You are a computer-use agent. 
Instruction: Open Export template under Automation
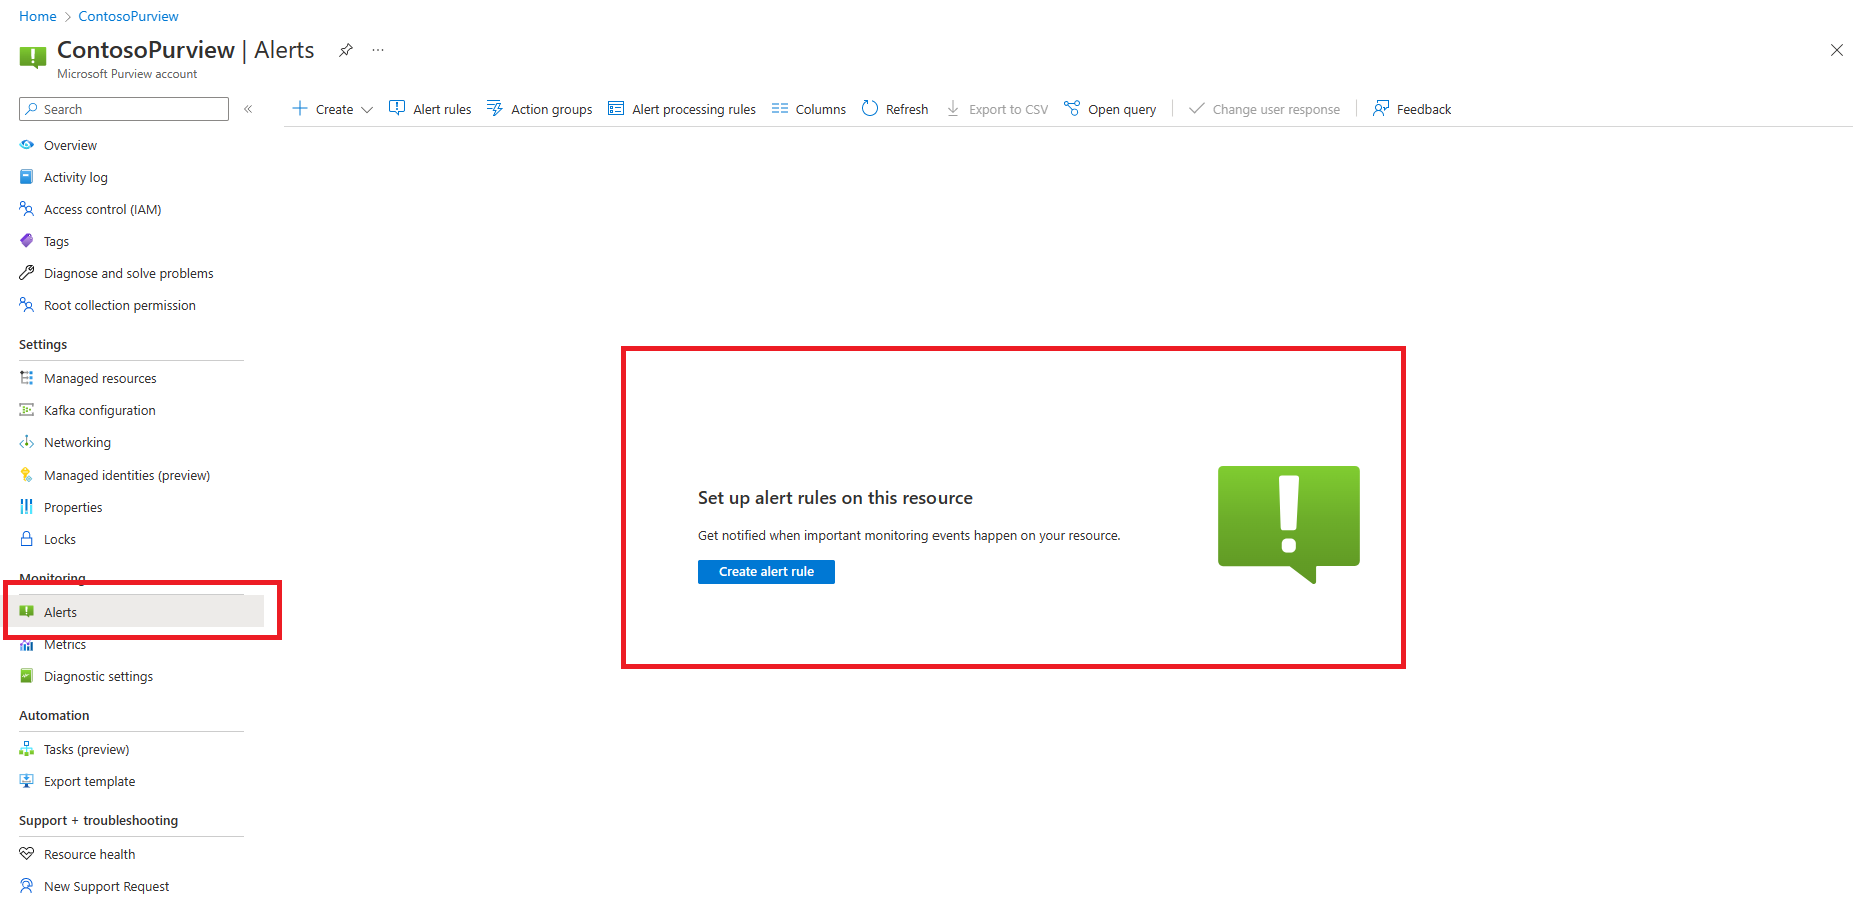(89, 781)
